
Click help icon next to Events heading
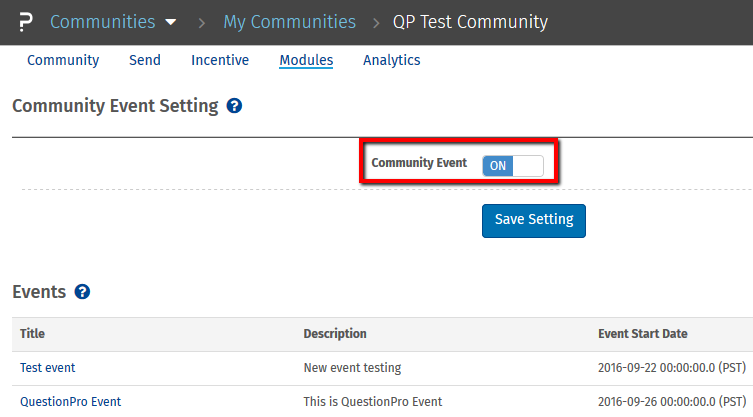[x=83, y=292]
